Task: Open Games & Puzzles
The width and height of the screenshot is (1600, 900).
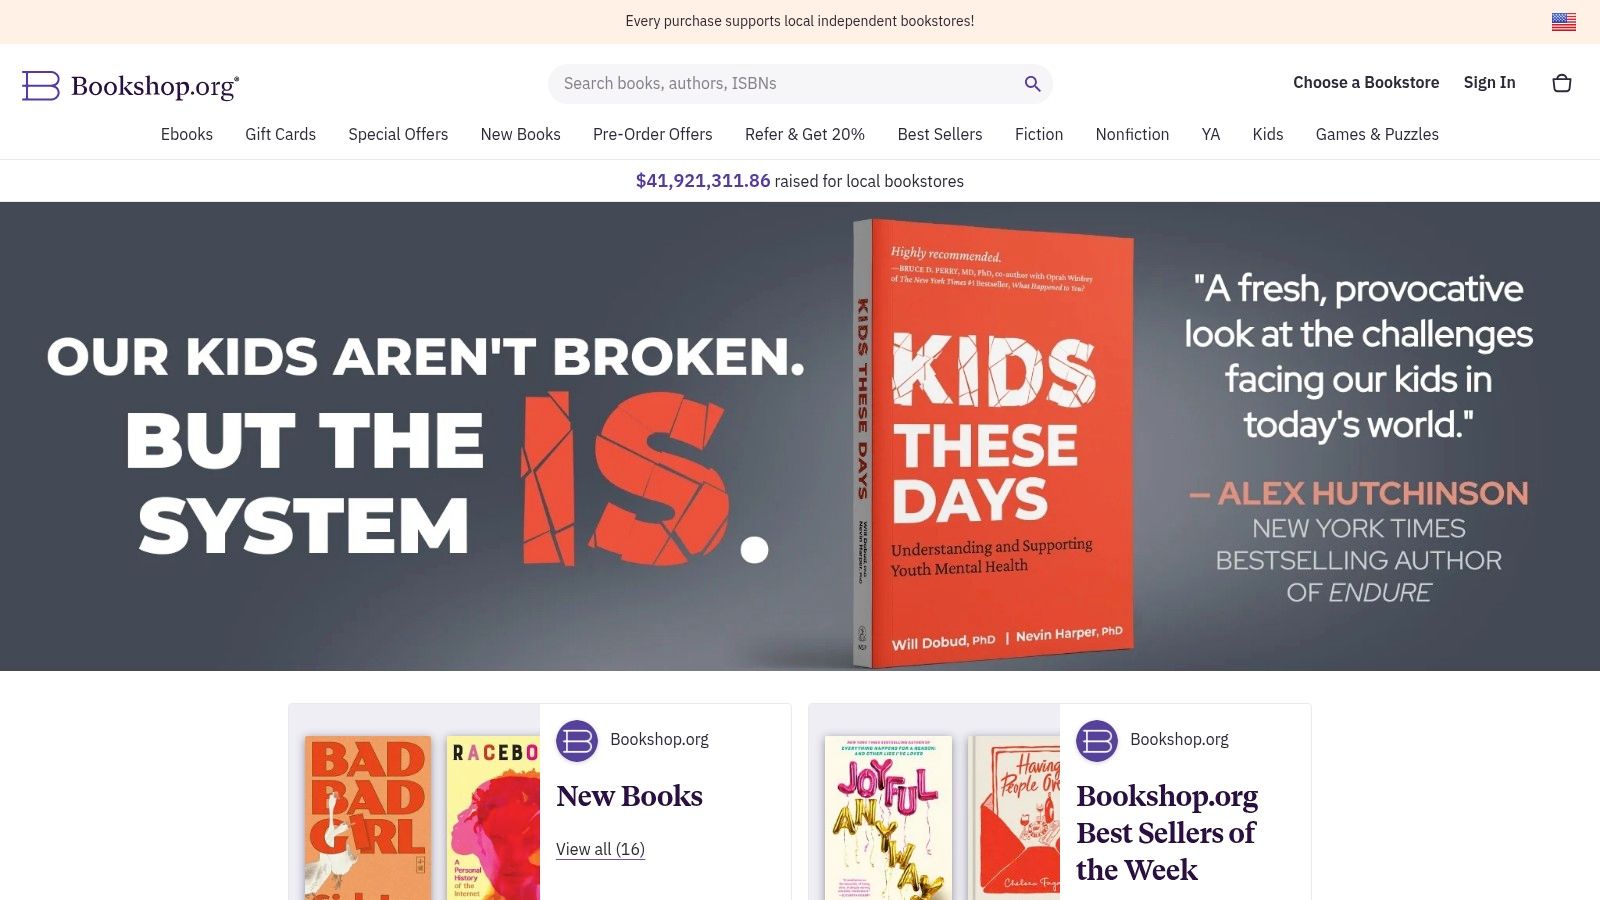Action: click(x=1377, y=134)
